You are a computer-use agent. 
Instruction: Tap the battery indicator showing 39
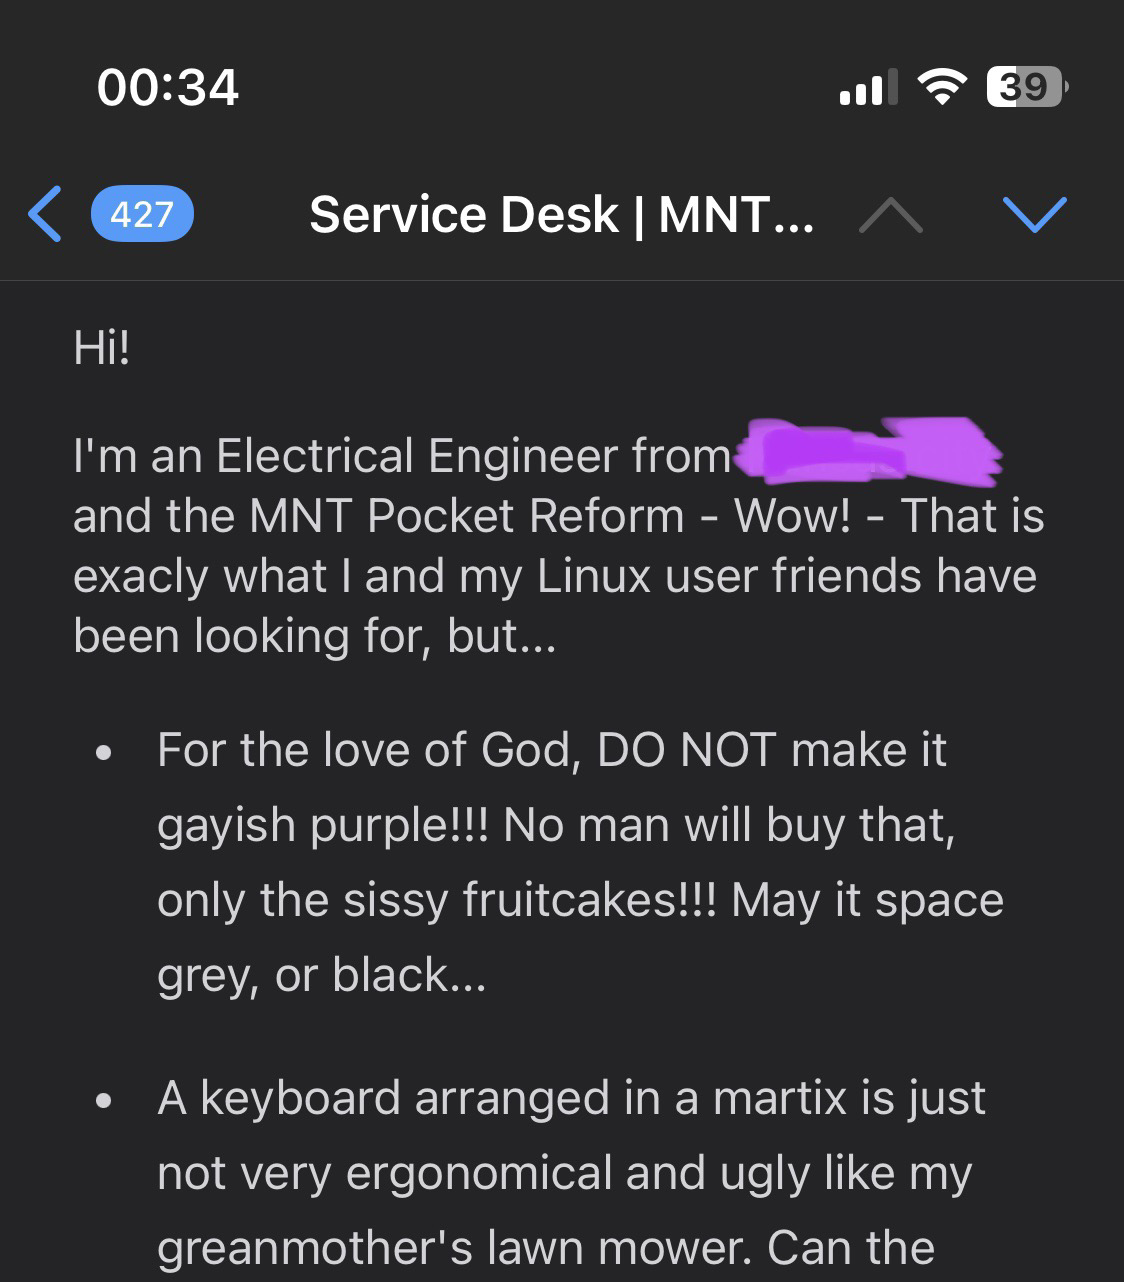coord(1026,88)
